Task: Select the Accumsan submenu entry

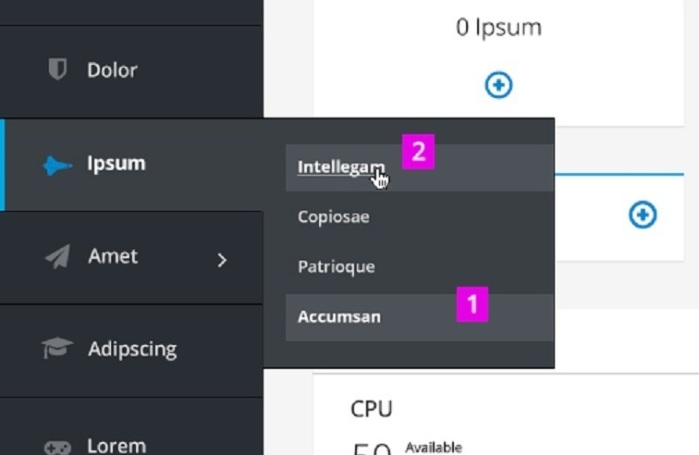Action: tap(339, 317)
